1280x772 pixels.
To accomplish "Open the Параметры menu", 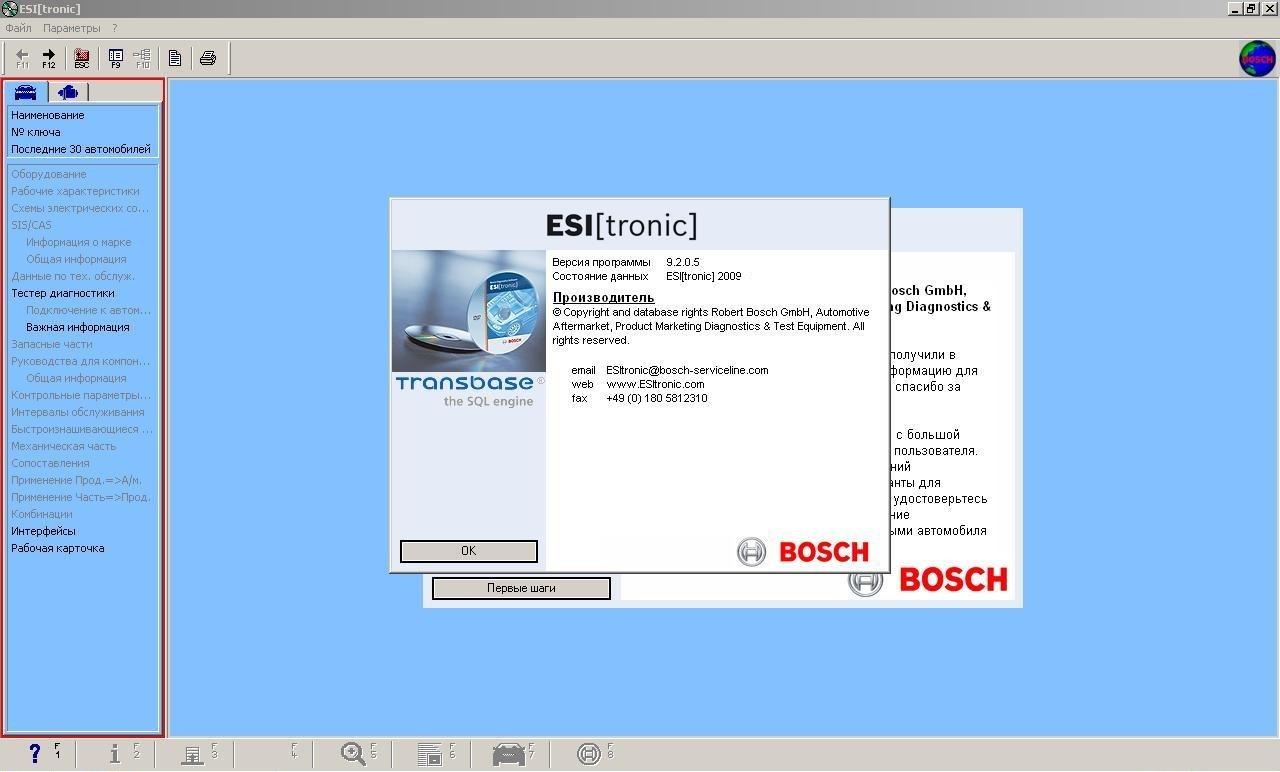I will 72,28.
